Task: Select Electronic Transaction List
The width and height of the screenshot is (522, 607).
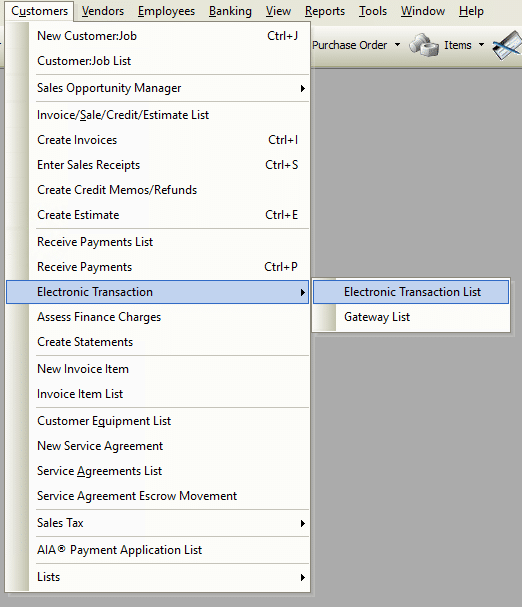Action: click(x=411, y=292)
